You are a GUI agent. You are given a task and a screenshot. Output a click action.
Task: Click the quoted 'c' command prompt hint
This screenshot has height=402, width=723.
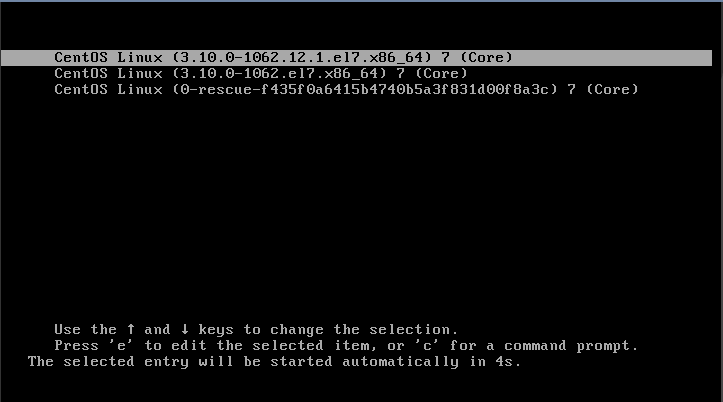pyautogui.click(x=427, y=345)
